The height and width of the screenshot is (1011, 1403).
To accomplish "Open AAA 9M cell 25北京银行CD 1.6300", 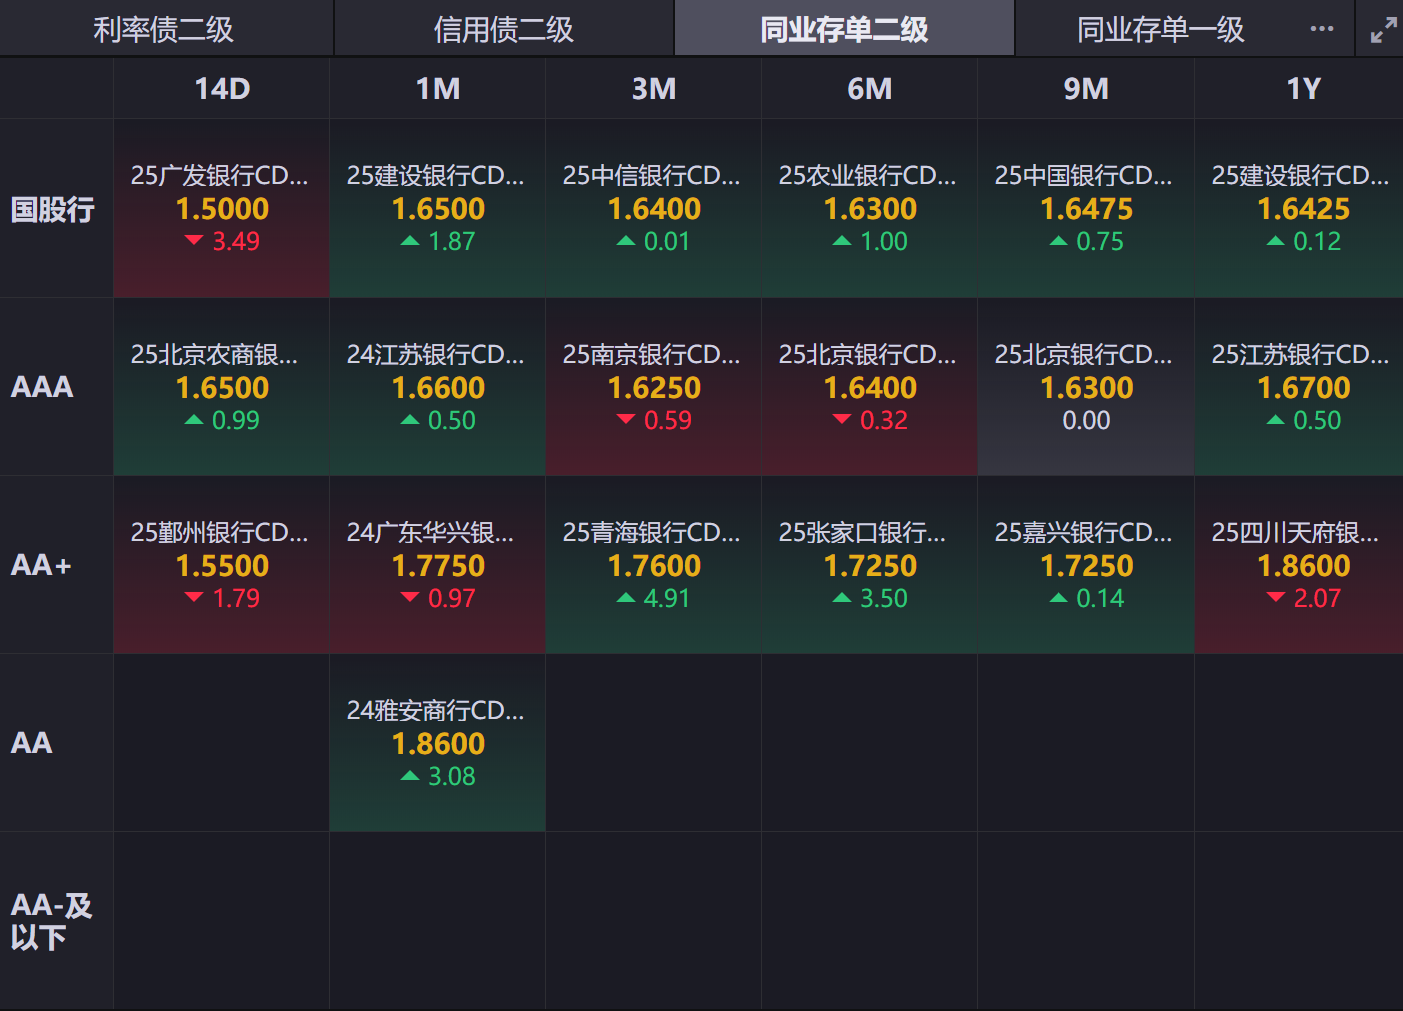I will [1086, 387].
